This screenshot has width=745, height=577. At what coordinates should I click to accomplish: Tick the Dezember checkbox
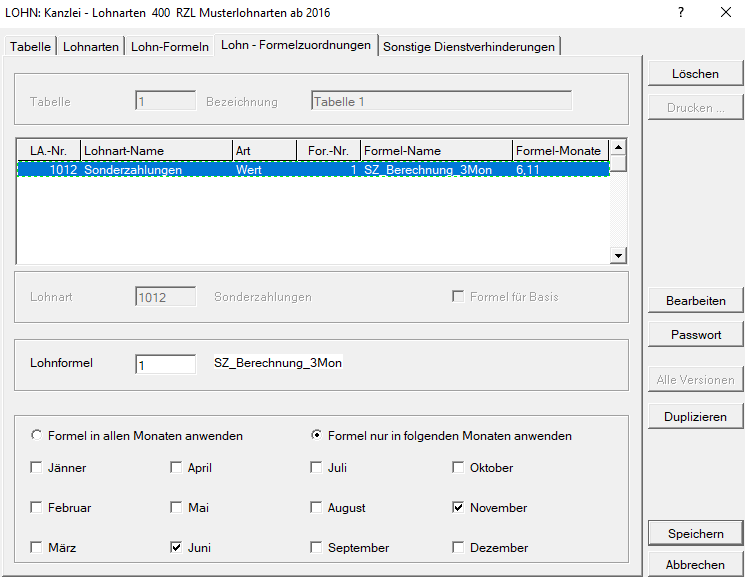(459, 548)
